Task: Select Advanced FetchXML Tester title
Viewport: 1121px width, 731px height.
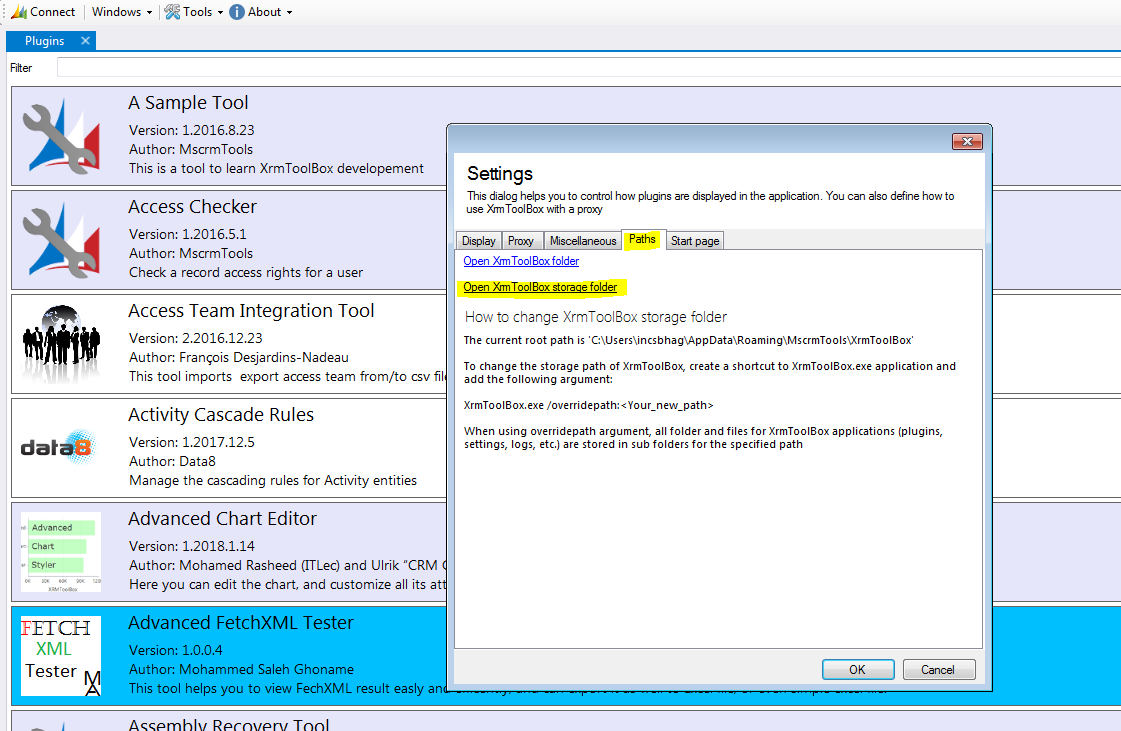Action: (241, 623)
